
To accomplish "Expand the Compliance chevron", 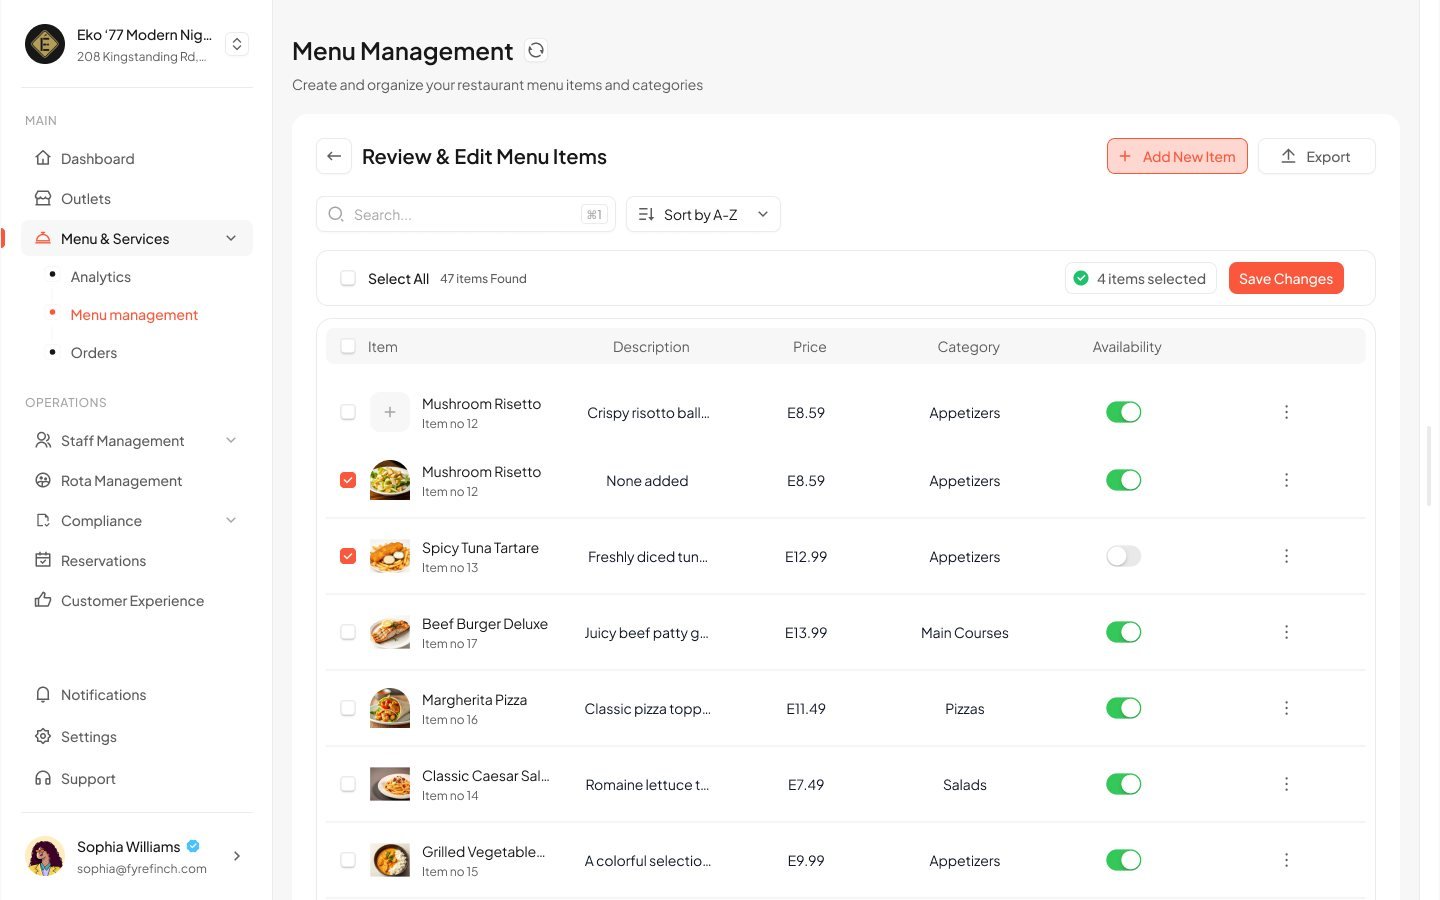I will (x=231, y=520).
